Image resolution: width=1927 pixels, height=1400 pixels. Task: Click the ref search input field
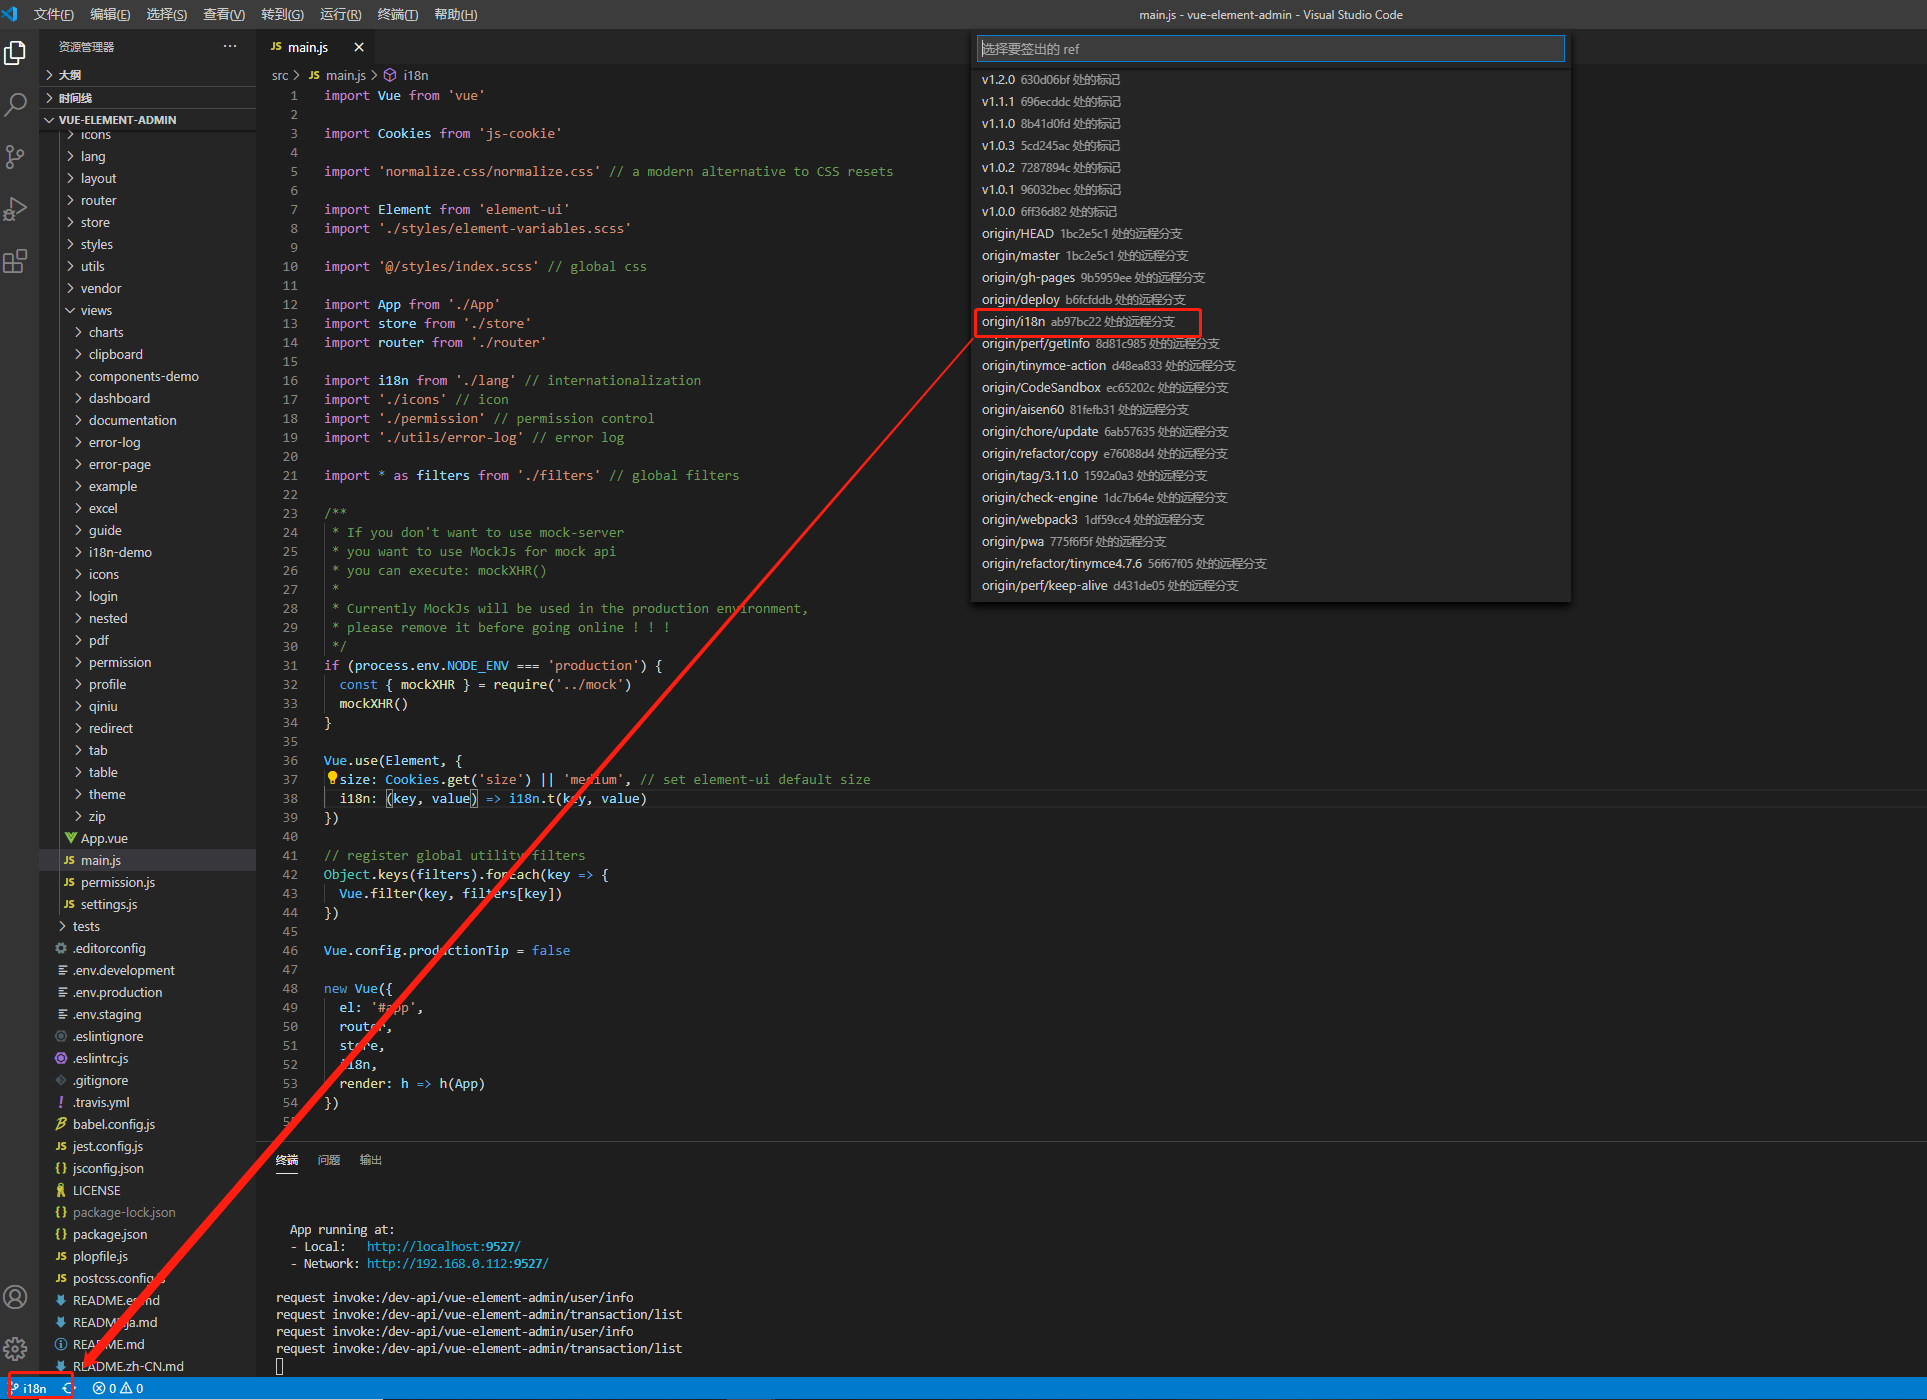pyautogui.click(x=1270, y=49)
